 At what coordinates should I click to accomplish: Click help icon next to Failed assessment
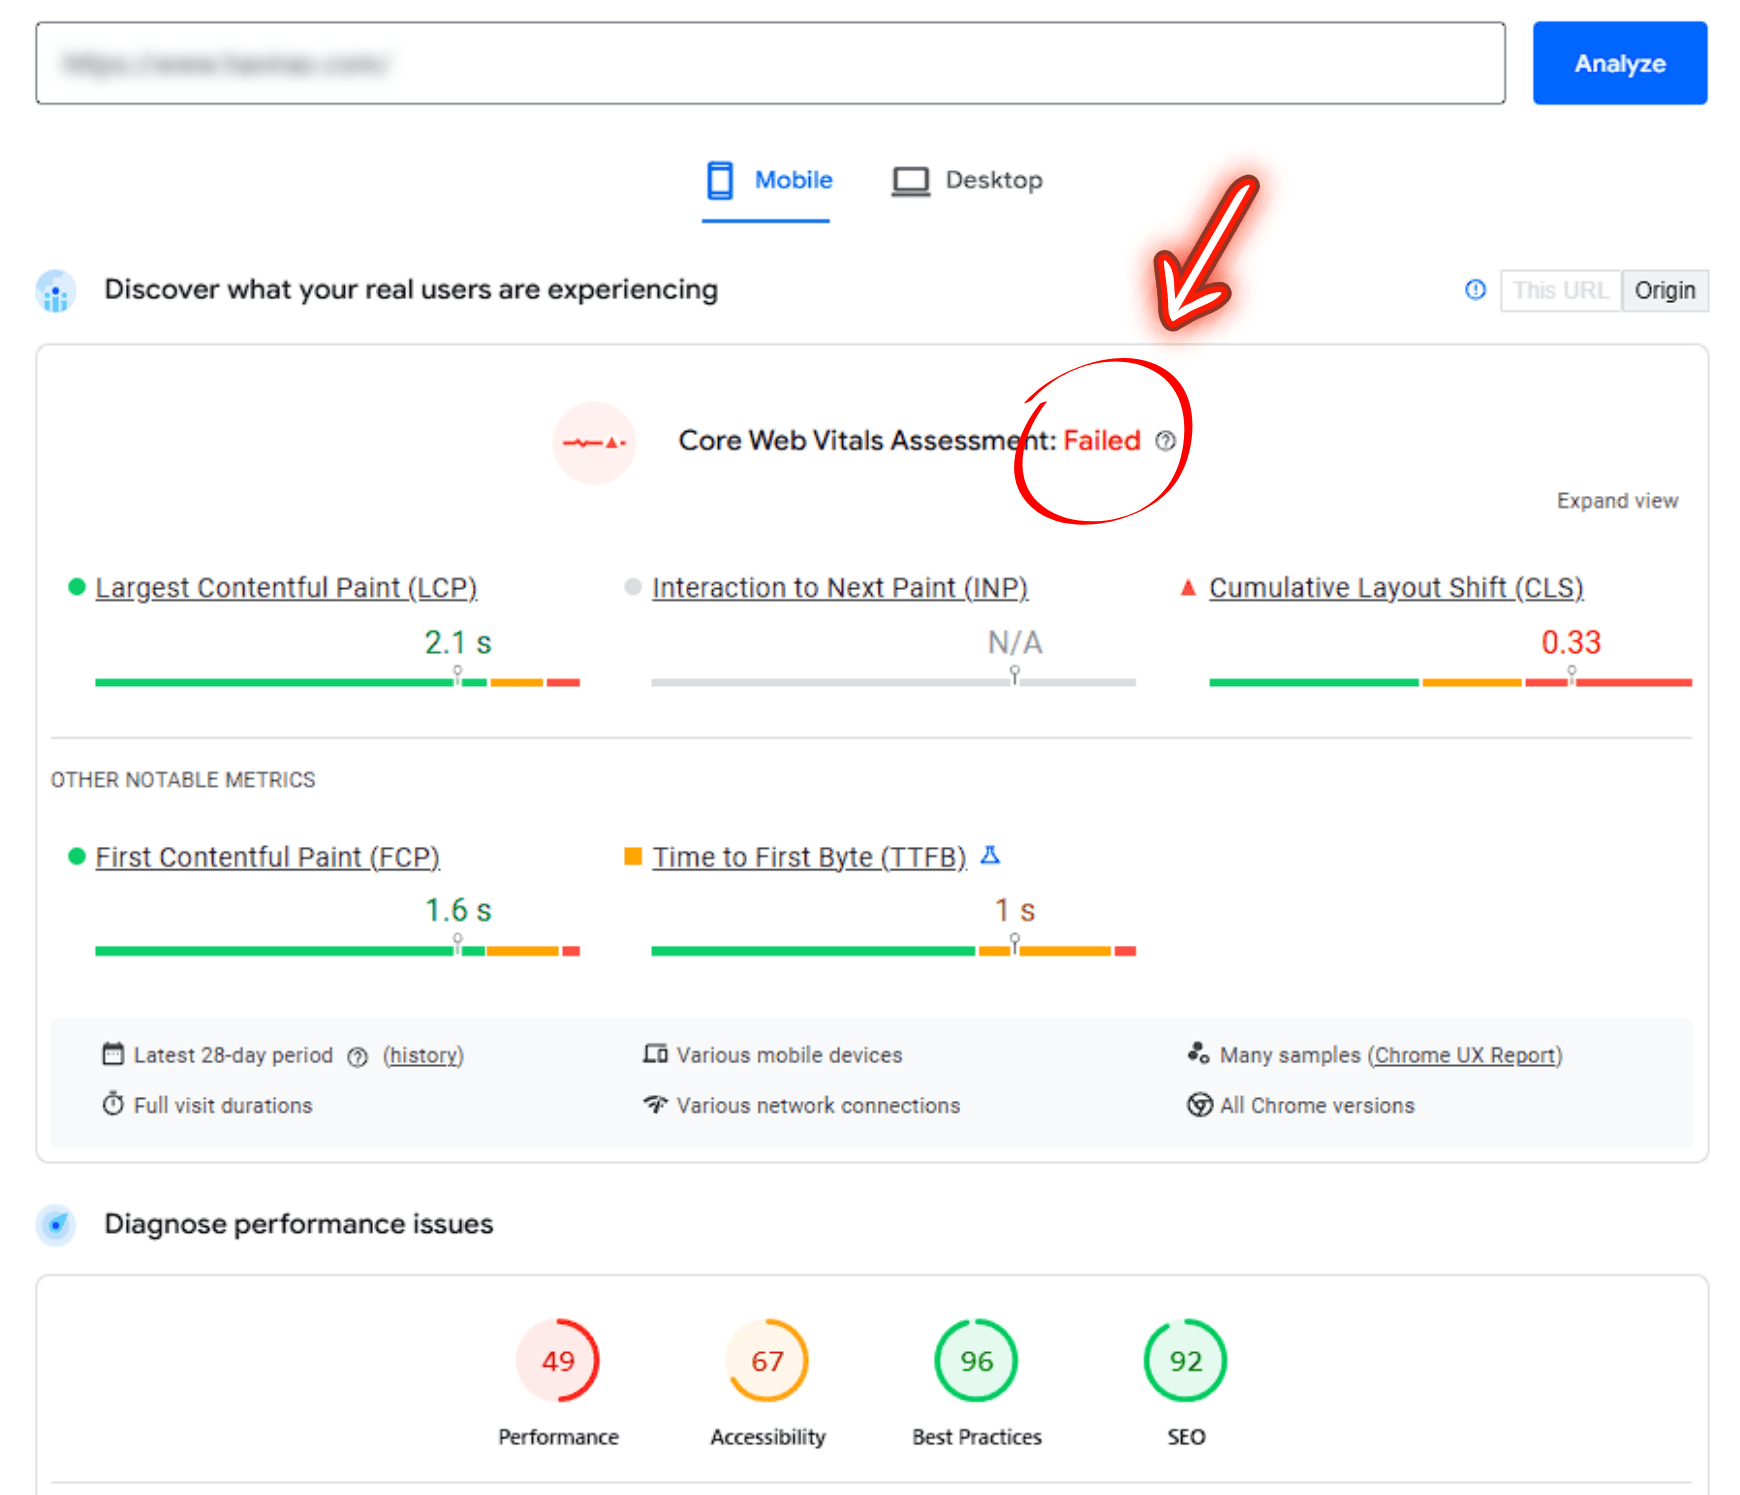click(1165, 441)
